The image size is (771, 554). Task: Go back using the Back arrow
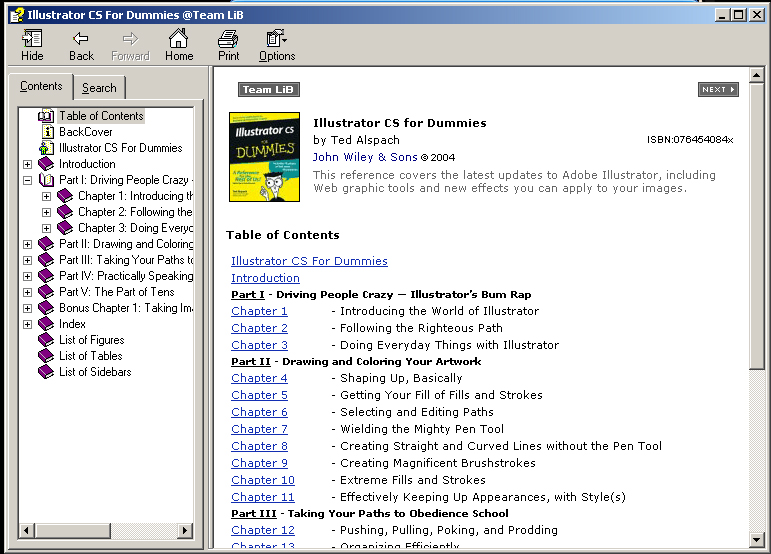click(x=81, y=45)
